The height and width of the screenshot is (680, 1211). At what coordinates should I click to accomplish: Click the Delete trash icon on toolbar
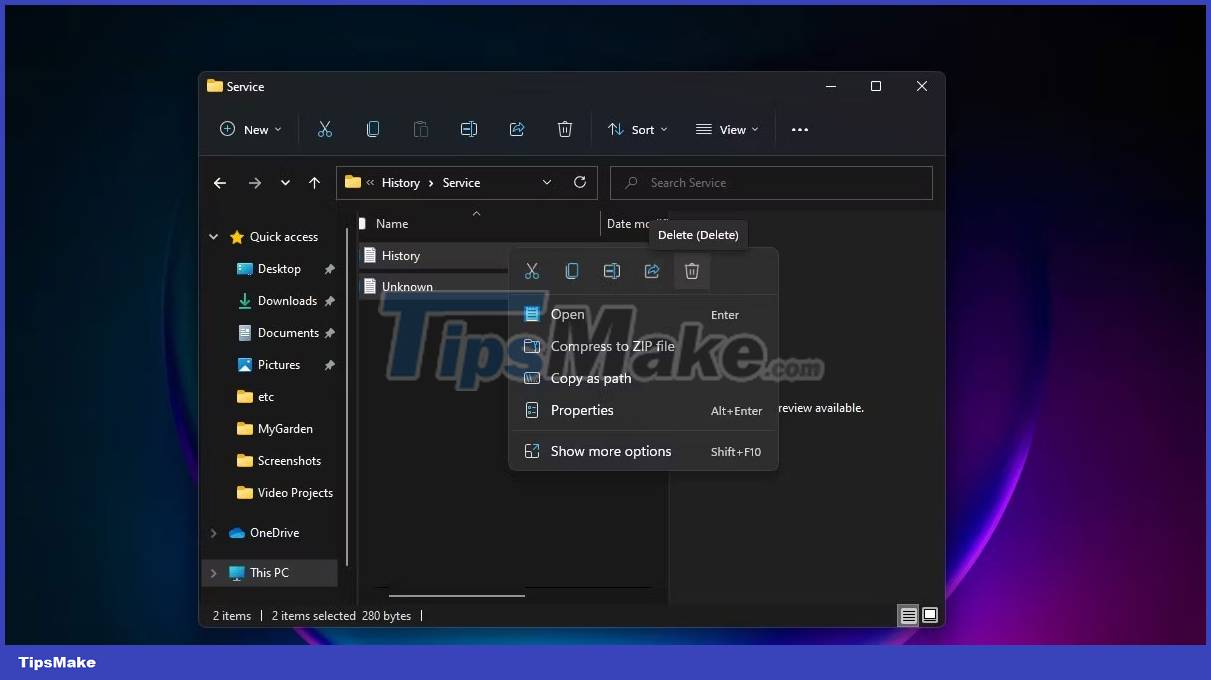point(565,129)
